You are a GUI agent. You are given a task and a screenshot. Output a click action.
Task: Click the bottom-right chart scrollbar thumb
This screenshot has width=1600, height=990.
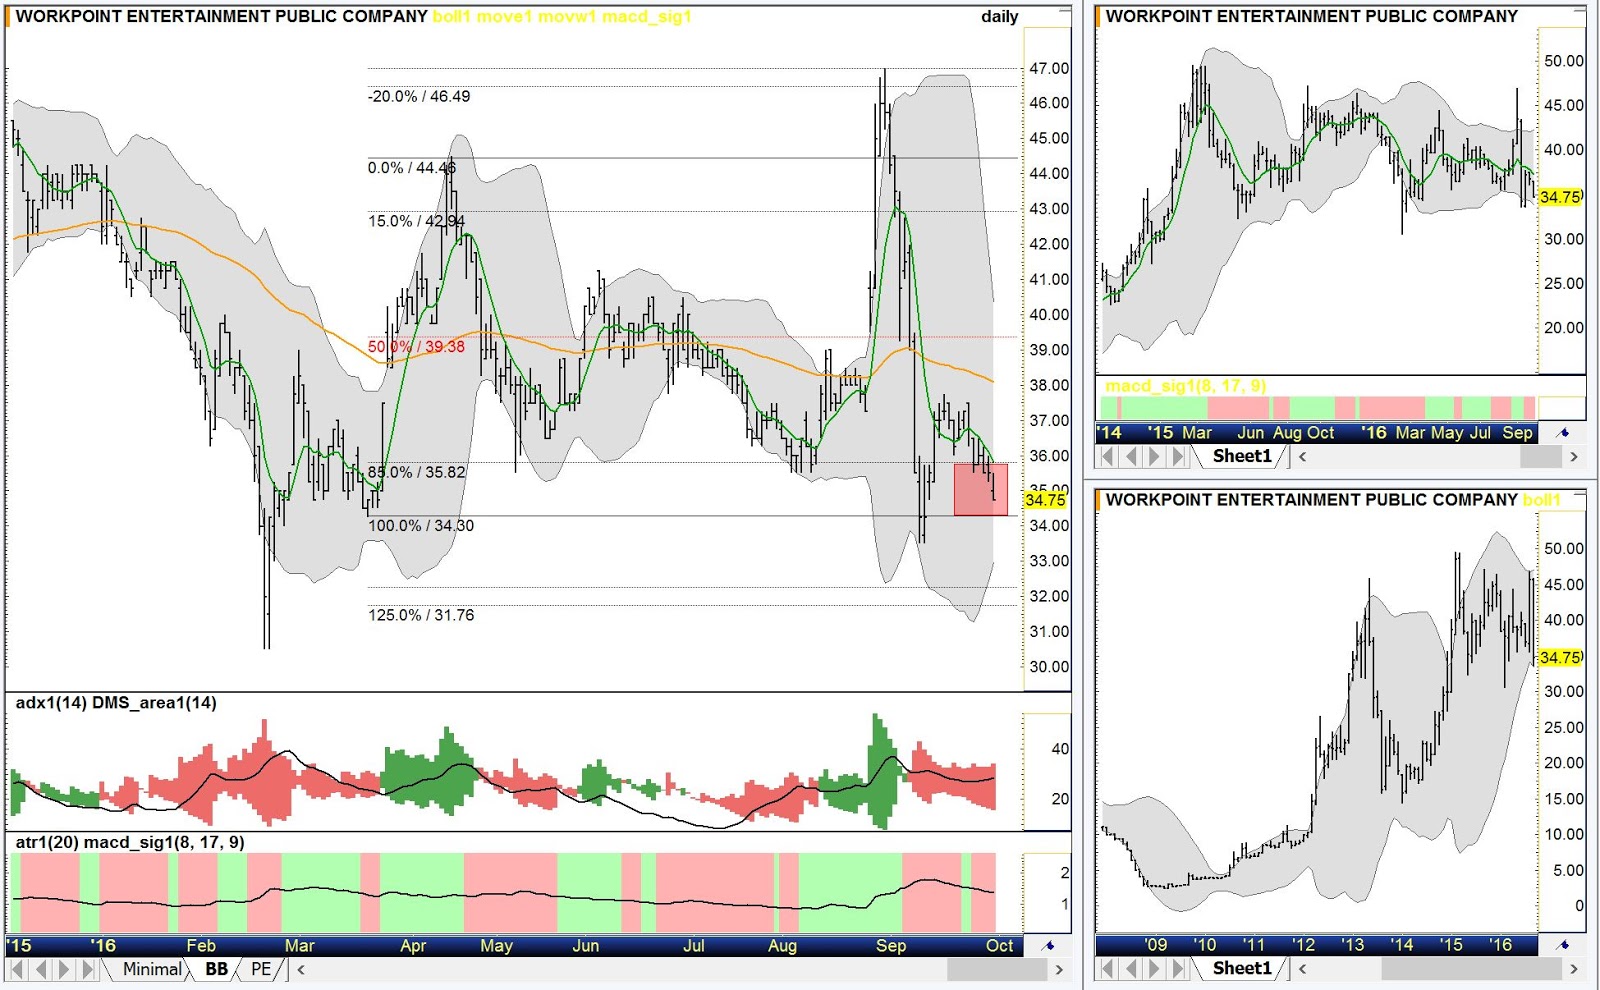1471,969
